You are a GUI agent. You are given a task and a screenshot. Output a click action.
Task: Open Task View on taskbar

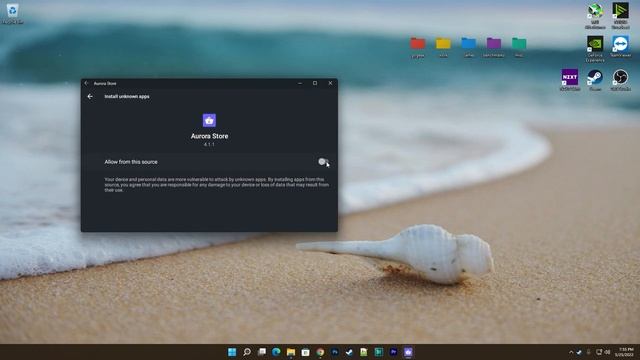coord(262,352)
